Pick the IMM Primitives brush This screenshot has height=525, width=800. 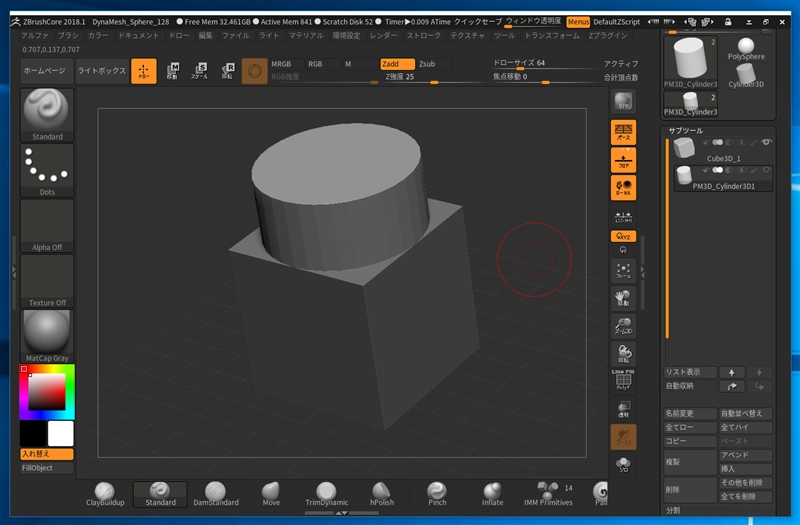(548, 494)
